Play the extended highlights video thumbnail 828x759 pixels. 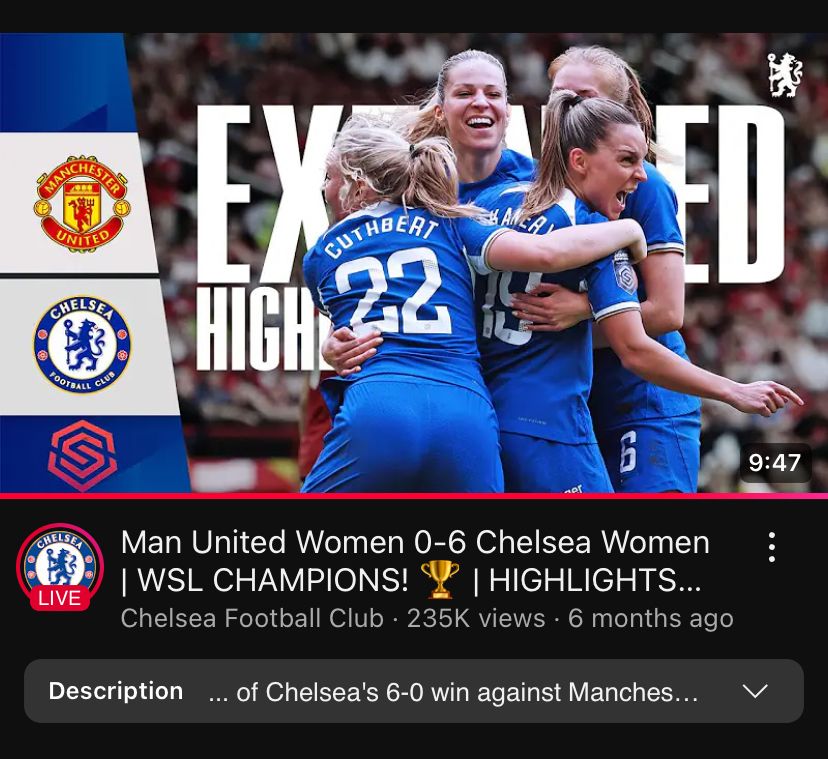(x=414, y=263)
